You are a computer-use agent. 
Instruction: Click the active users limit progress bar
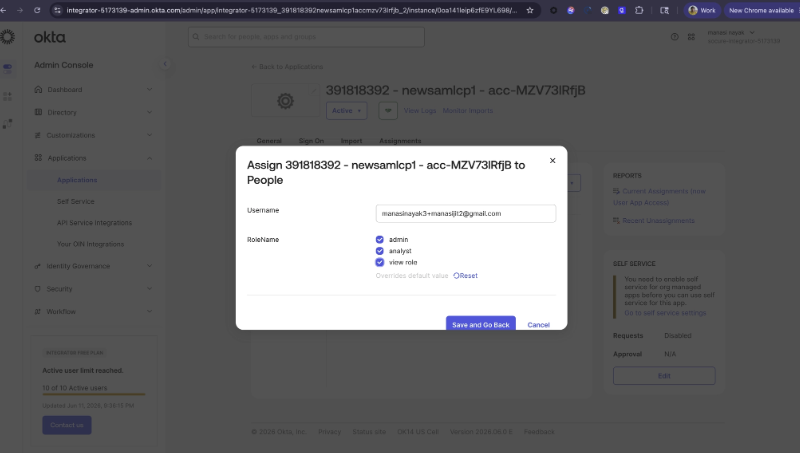click(x=94, y=394)
